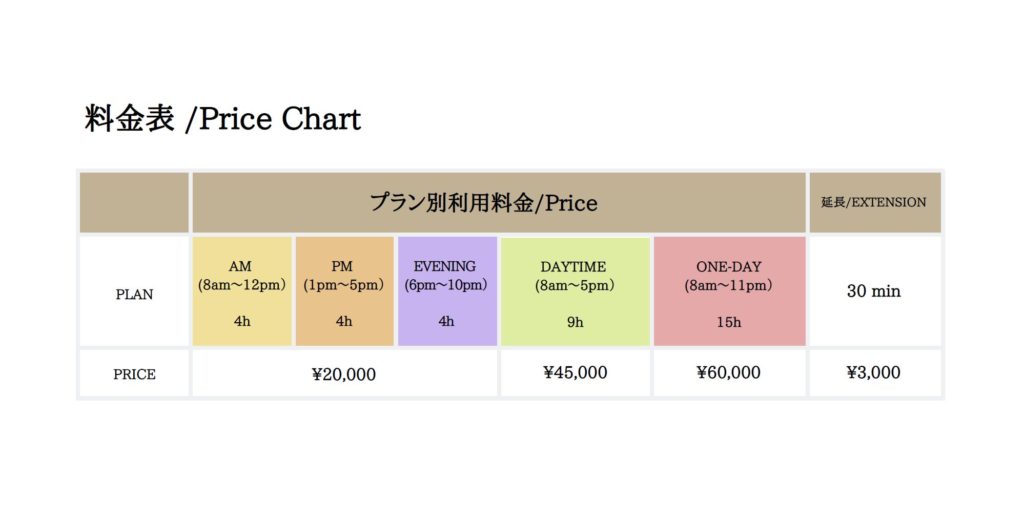This screenshot has width=1024, height=522.
Task: Click the 4h text under AM
Action: pyautogui.click(x=242, y=321)
